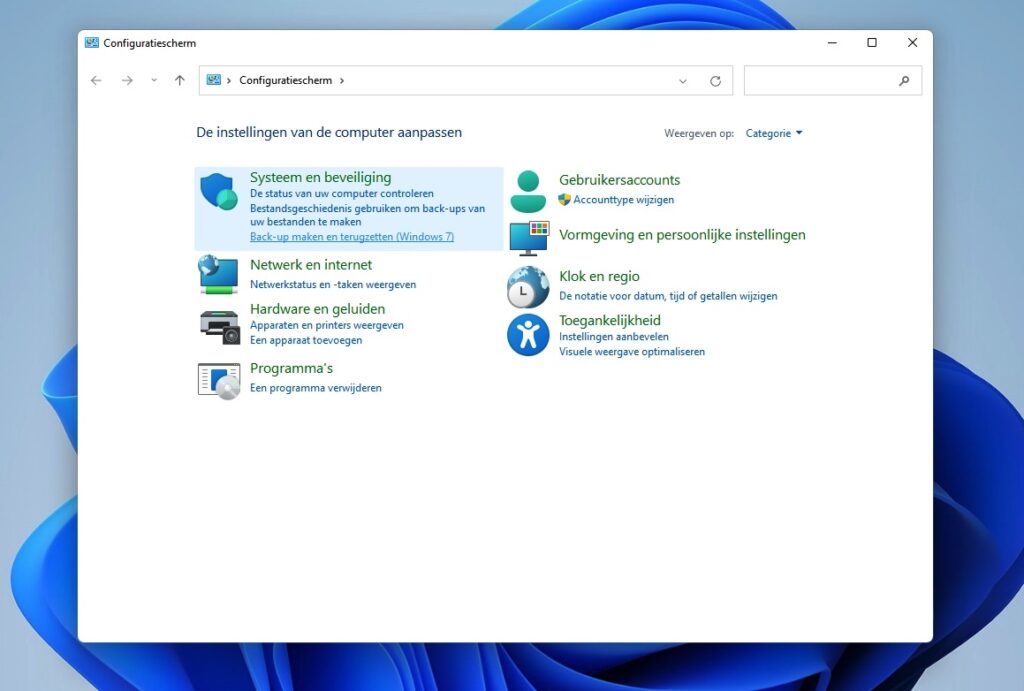Expand the address bar history dropdown
Viewport: 1024px width, 691px height.
(x=682, y=81)
